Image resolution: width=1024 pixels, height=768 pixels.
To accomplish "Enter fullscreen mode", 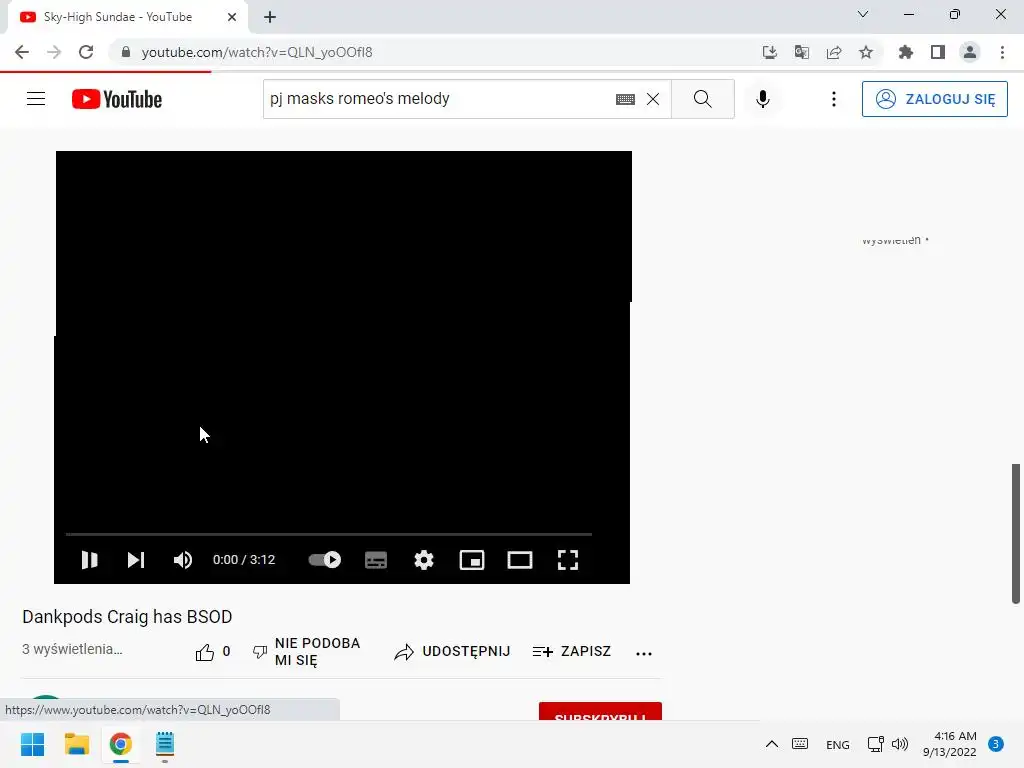I will pos(568,560).
